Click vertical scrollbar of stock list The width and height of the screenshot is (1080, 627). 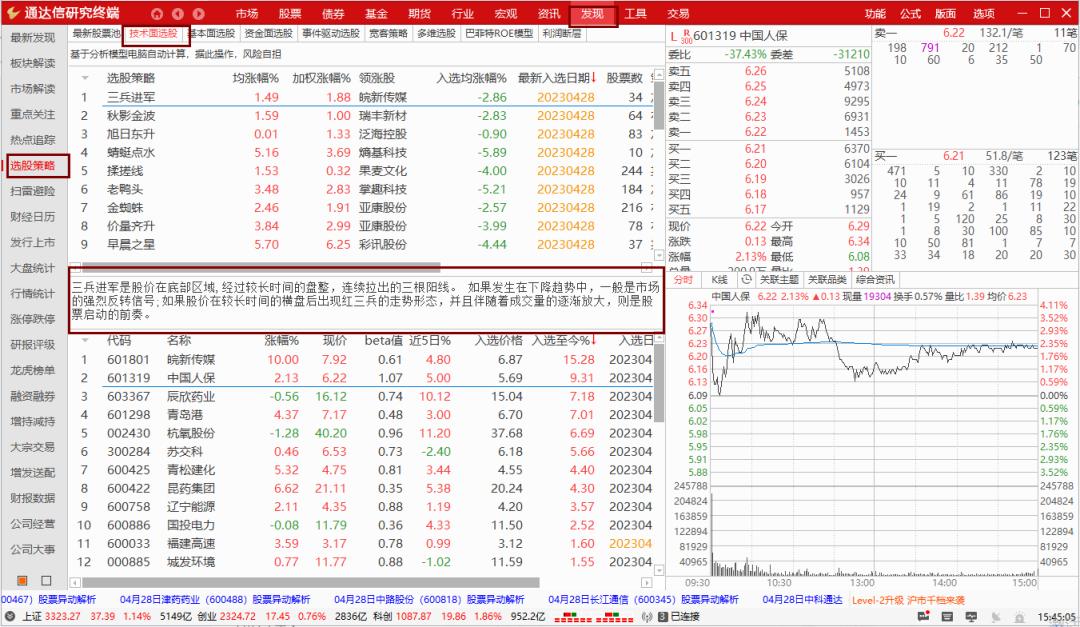(658, 383)
